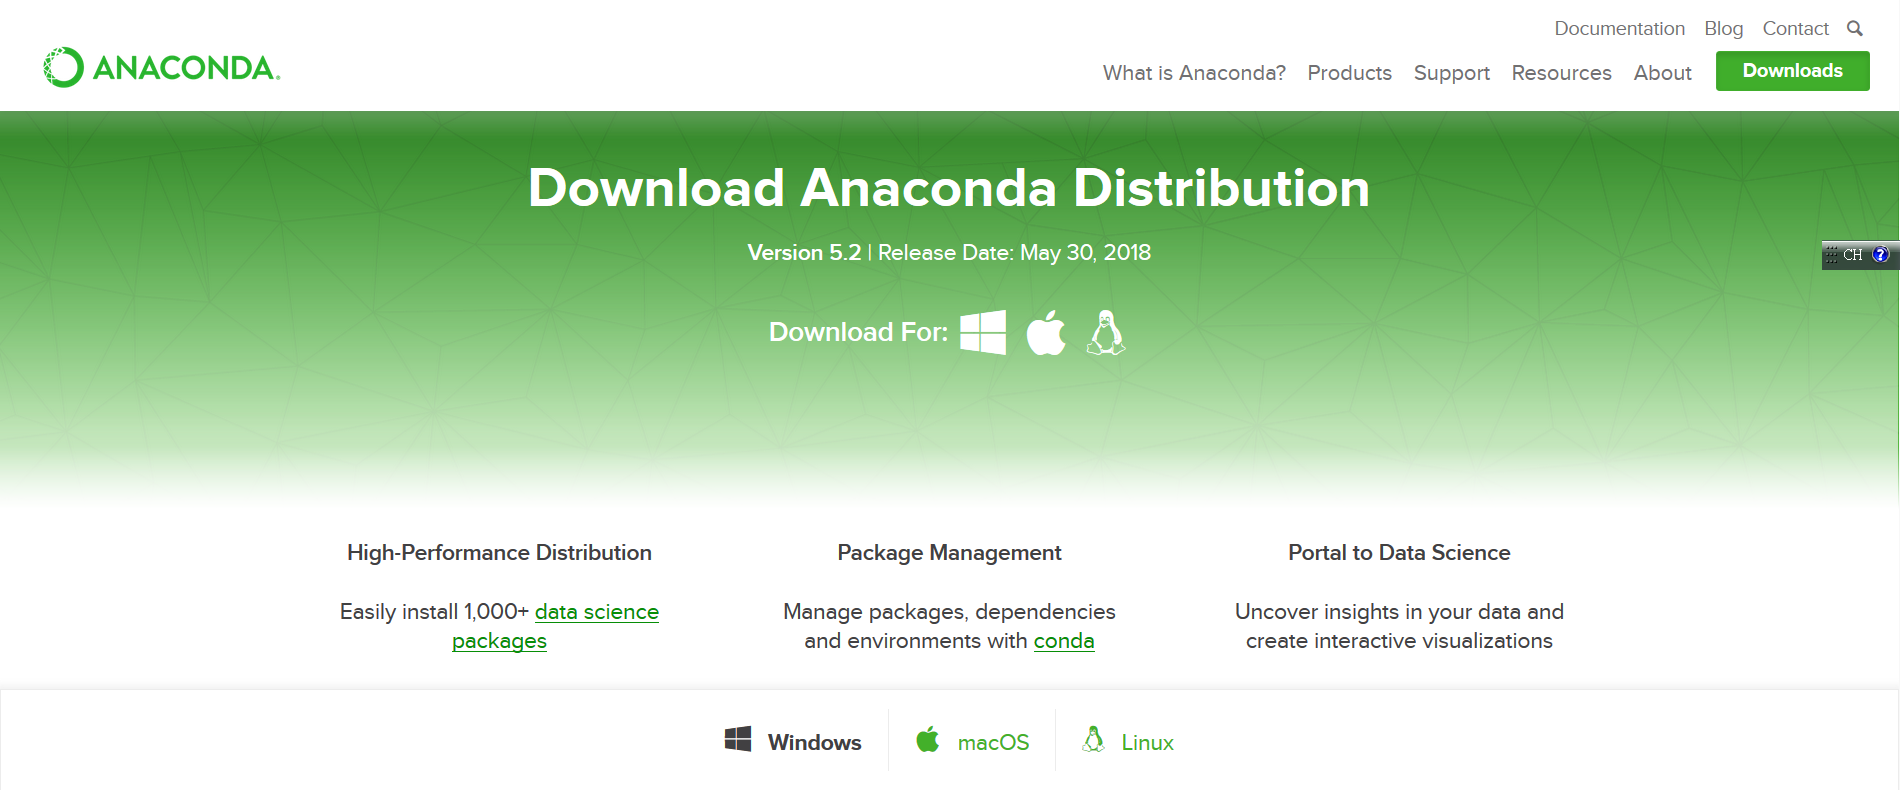Click the Anaconda logo in header
The image size is (1900, 790).
point(162,67)
